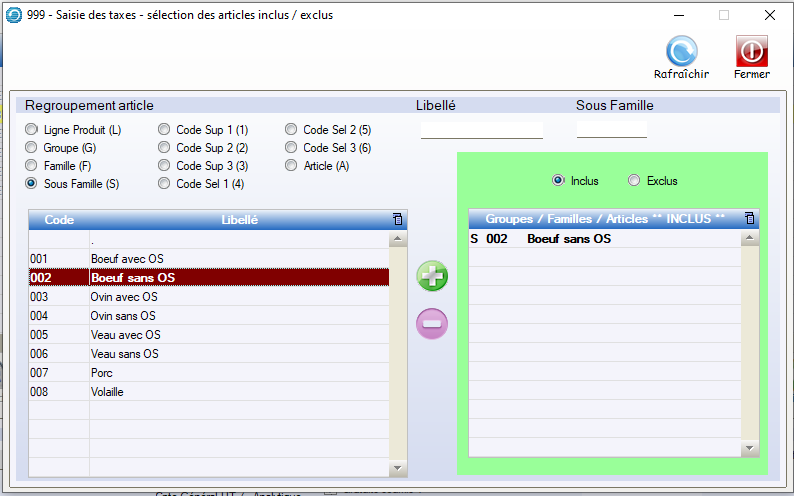This screenshot has height=496, width=794.
Task: Select the Ligne Produit (L) radio button
Action: pyautogui.click(x=33, y=130)
